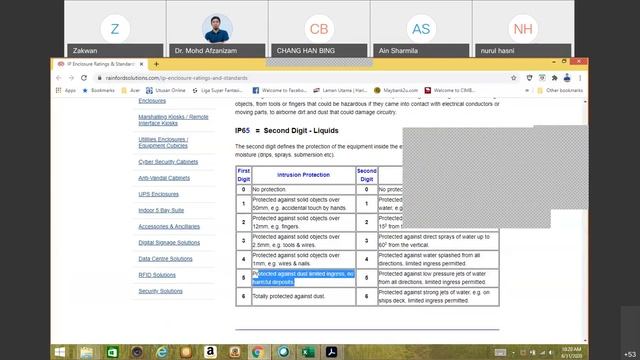Open the Security Solutions link
This screenshot has height=360, width=640.
pos(160,291)
